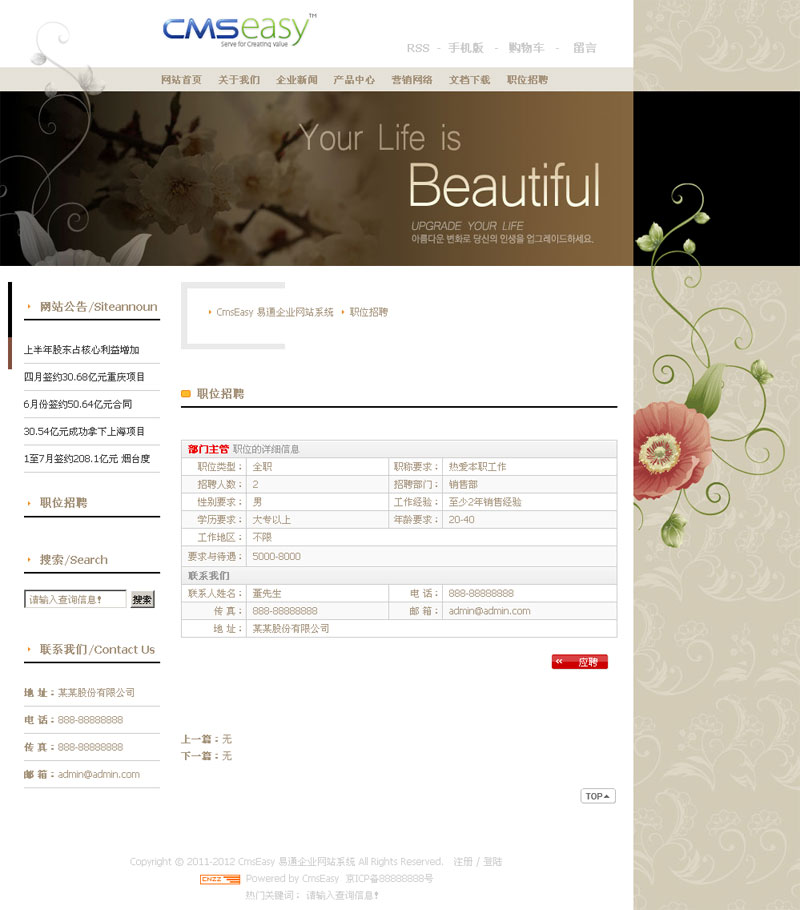The image size is (800, 910).
Task: Go to 文档下载 in the navigation
Action: (469, 80)
